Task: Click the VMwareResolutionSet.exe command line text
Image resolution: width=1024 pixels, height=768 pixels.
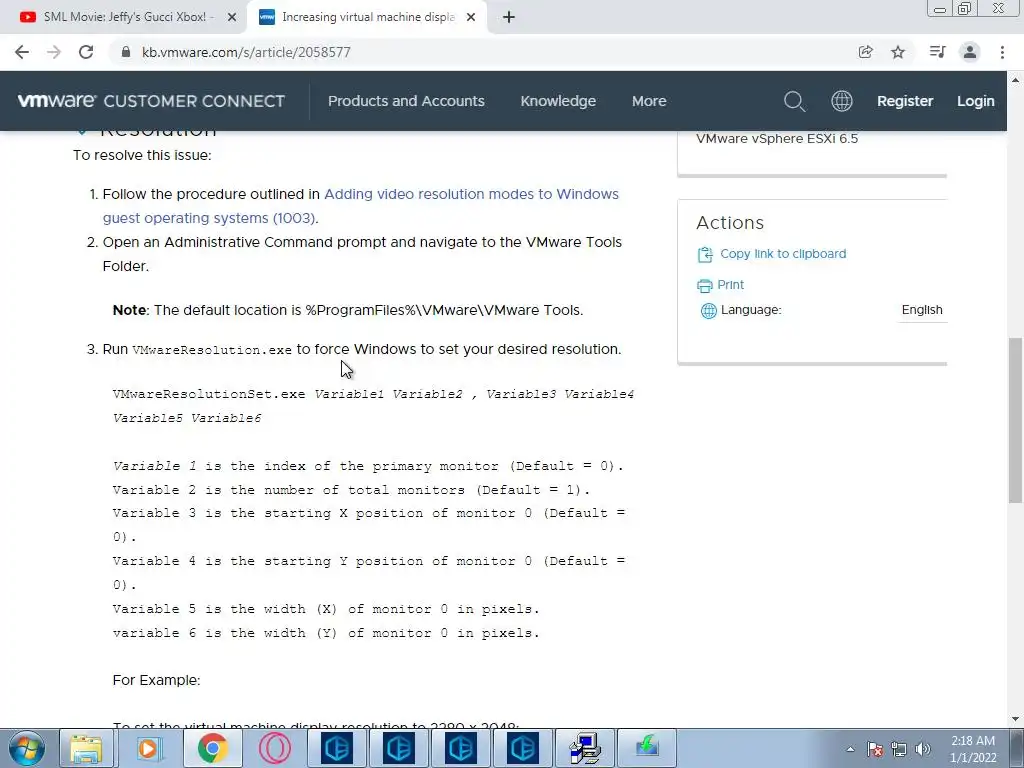Action: (374, 406)
